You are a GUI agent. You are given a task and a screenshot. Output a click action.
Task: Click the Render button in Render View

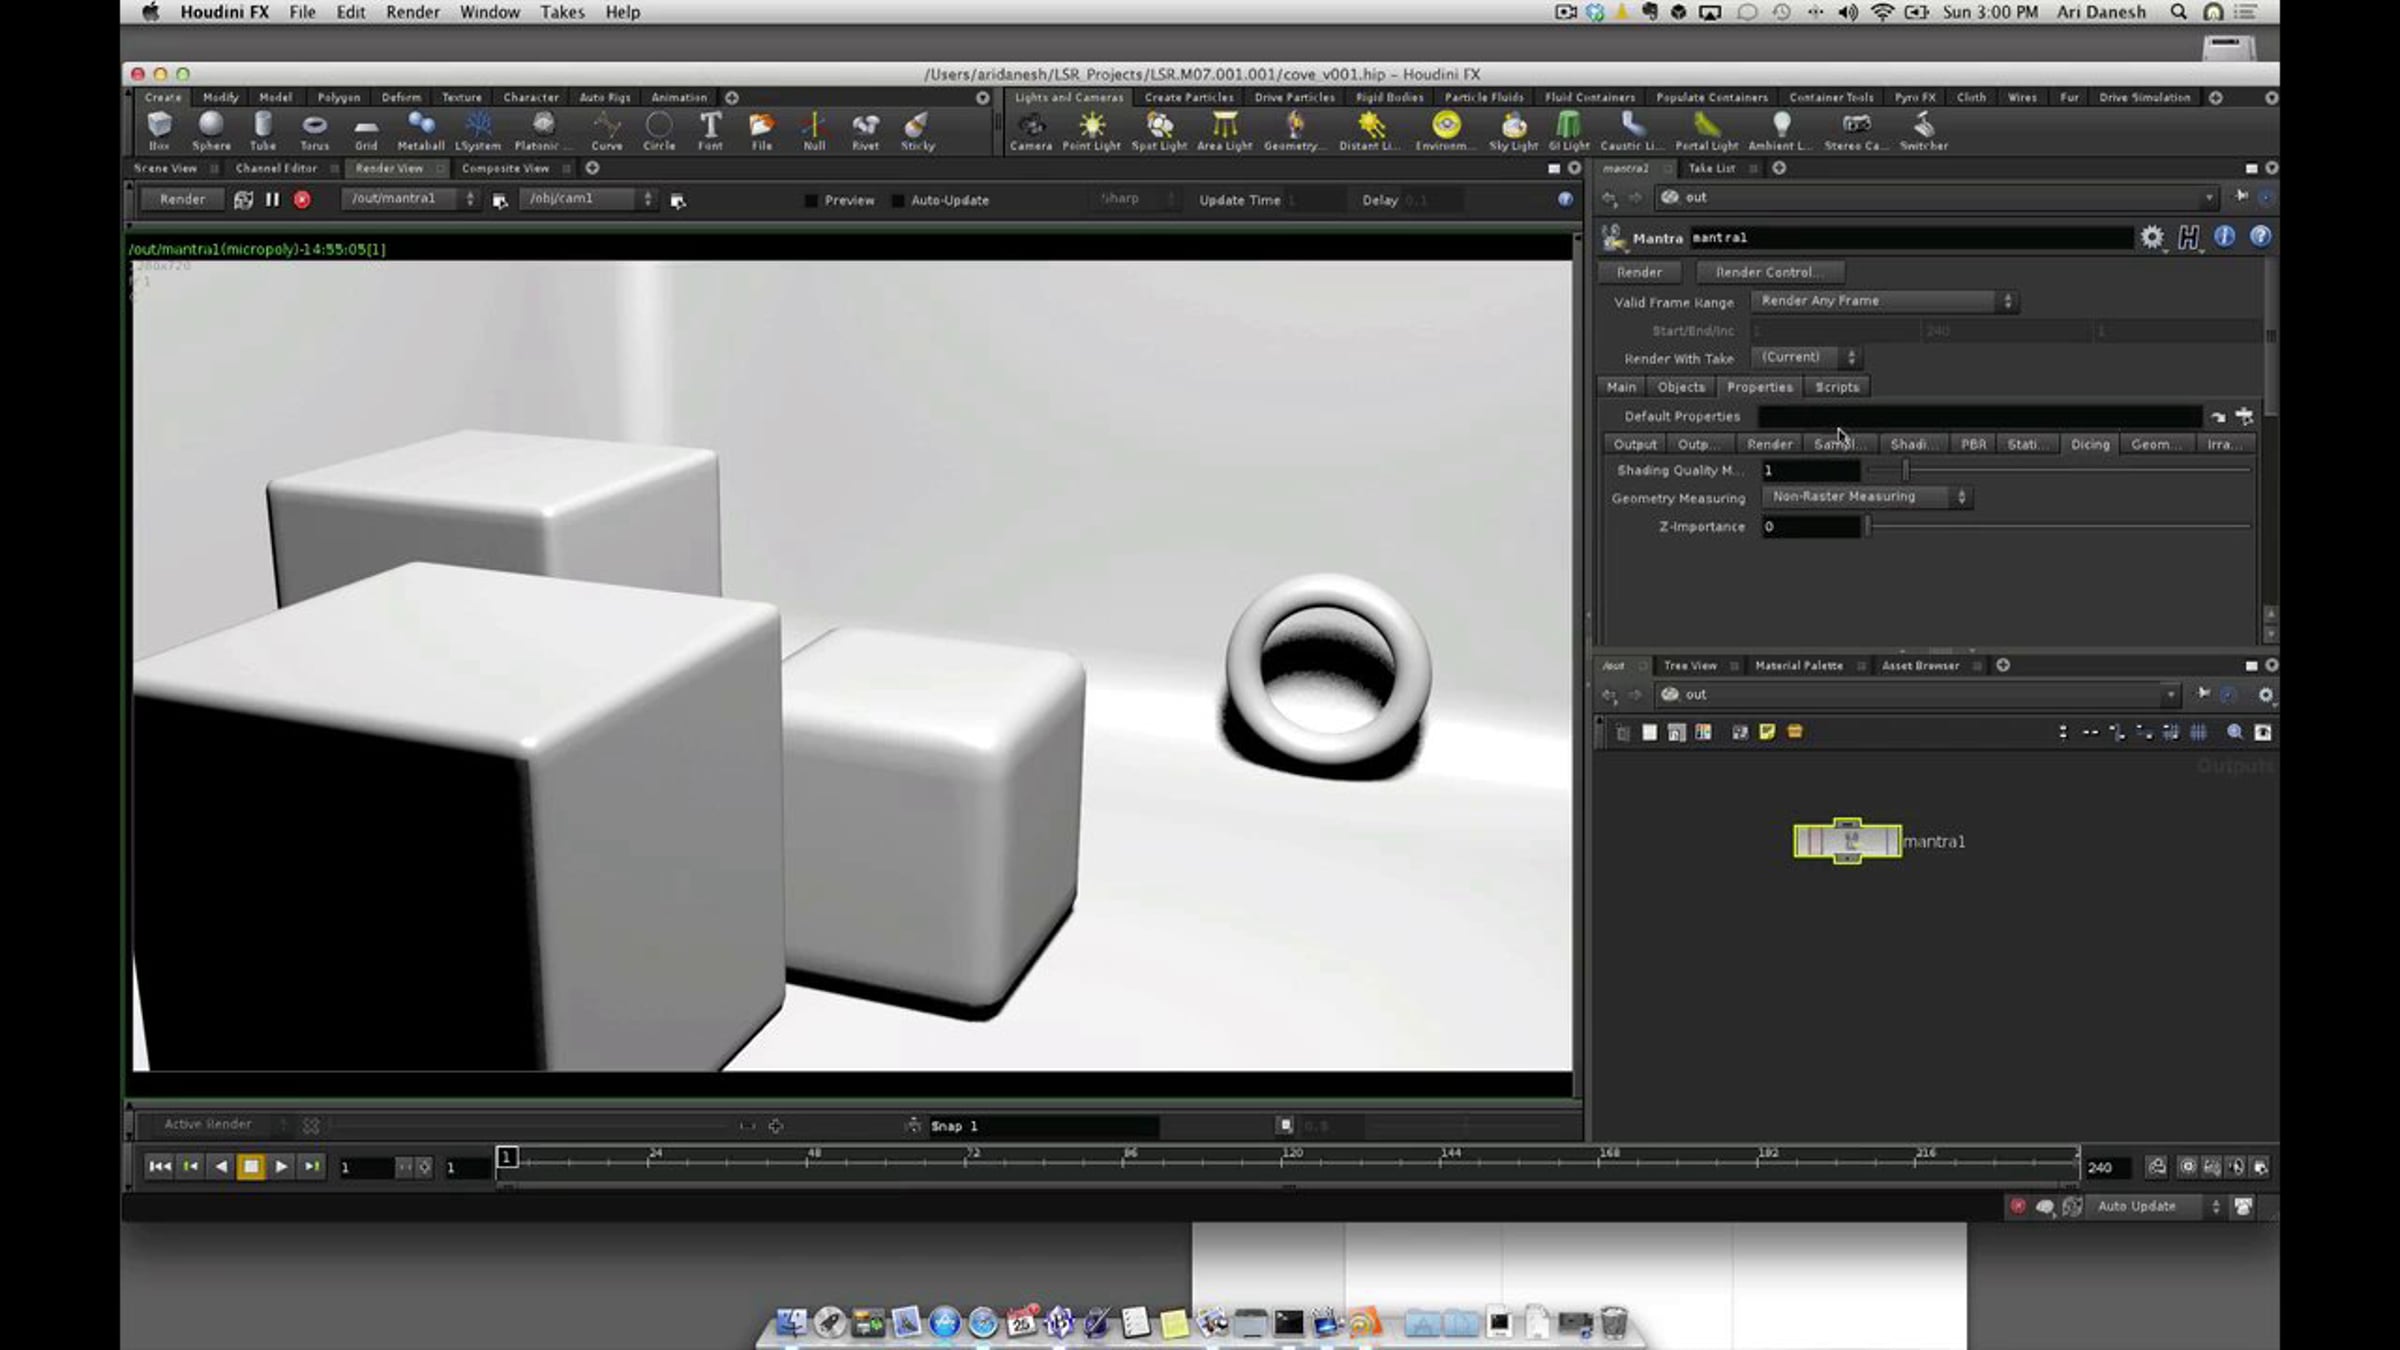pyautogui.click(x=182, y=200)
